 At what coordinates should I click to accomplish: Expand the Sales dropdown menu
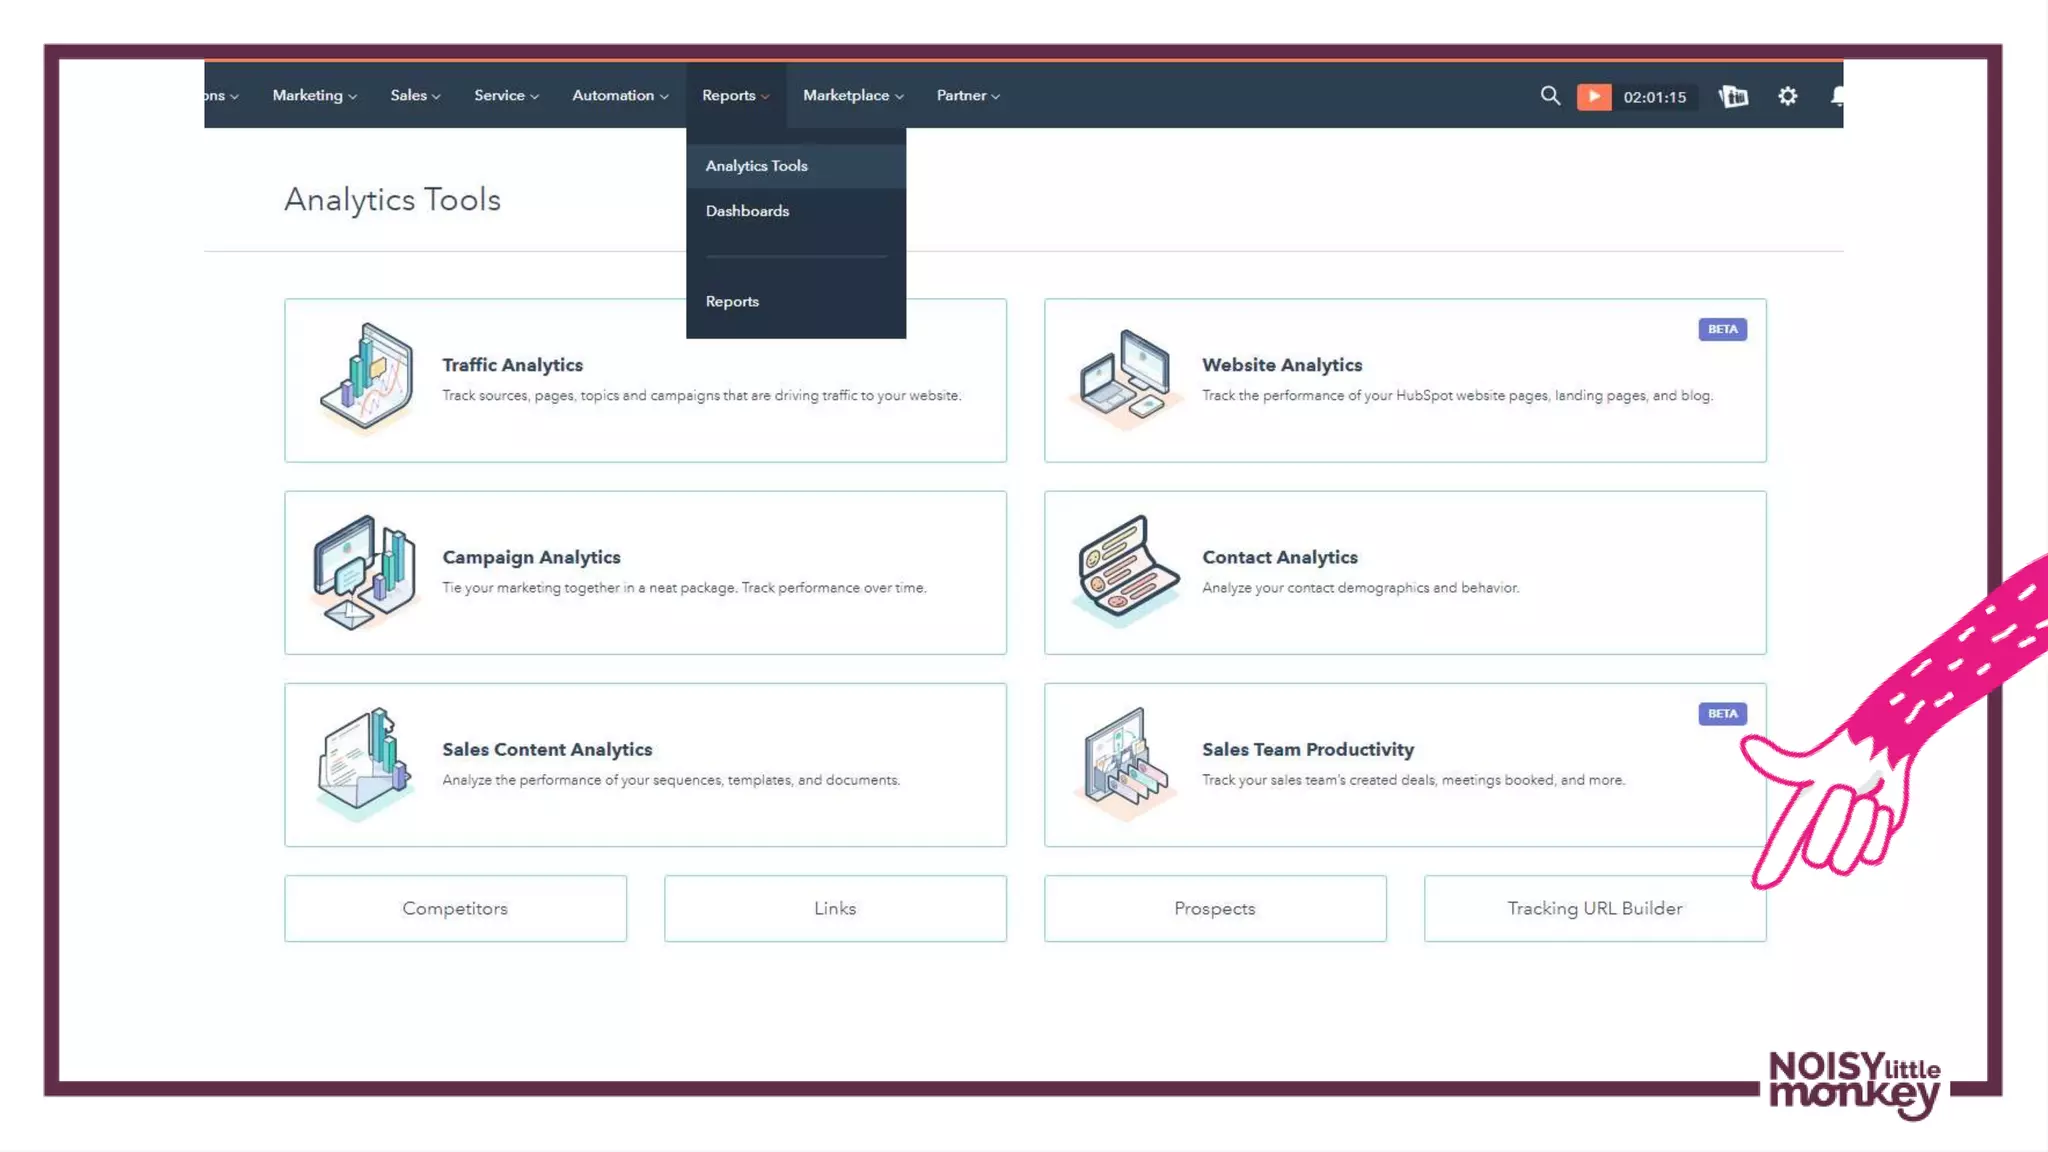[x=415, y=96]
